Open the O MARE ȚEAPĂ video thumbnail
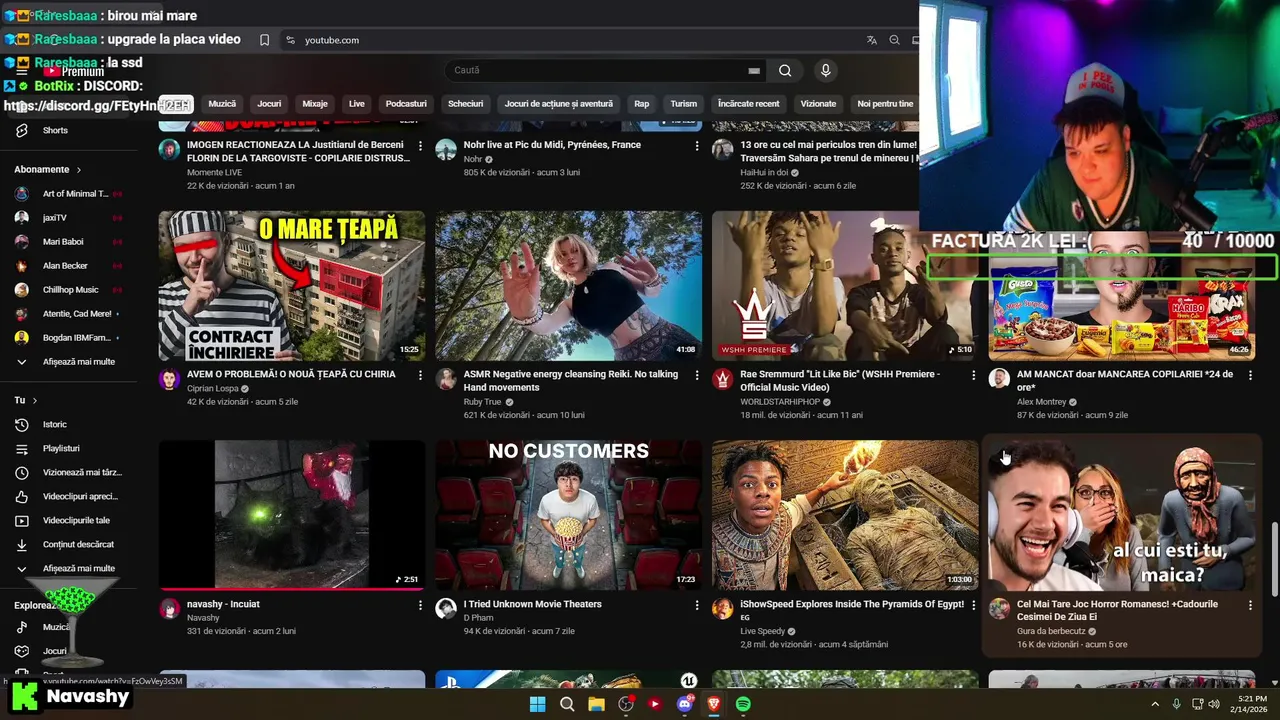Image resolution: width=1280 pixels, height=720 pixels. tap(292, 285)
